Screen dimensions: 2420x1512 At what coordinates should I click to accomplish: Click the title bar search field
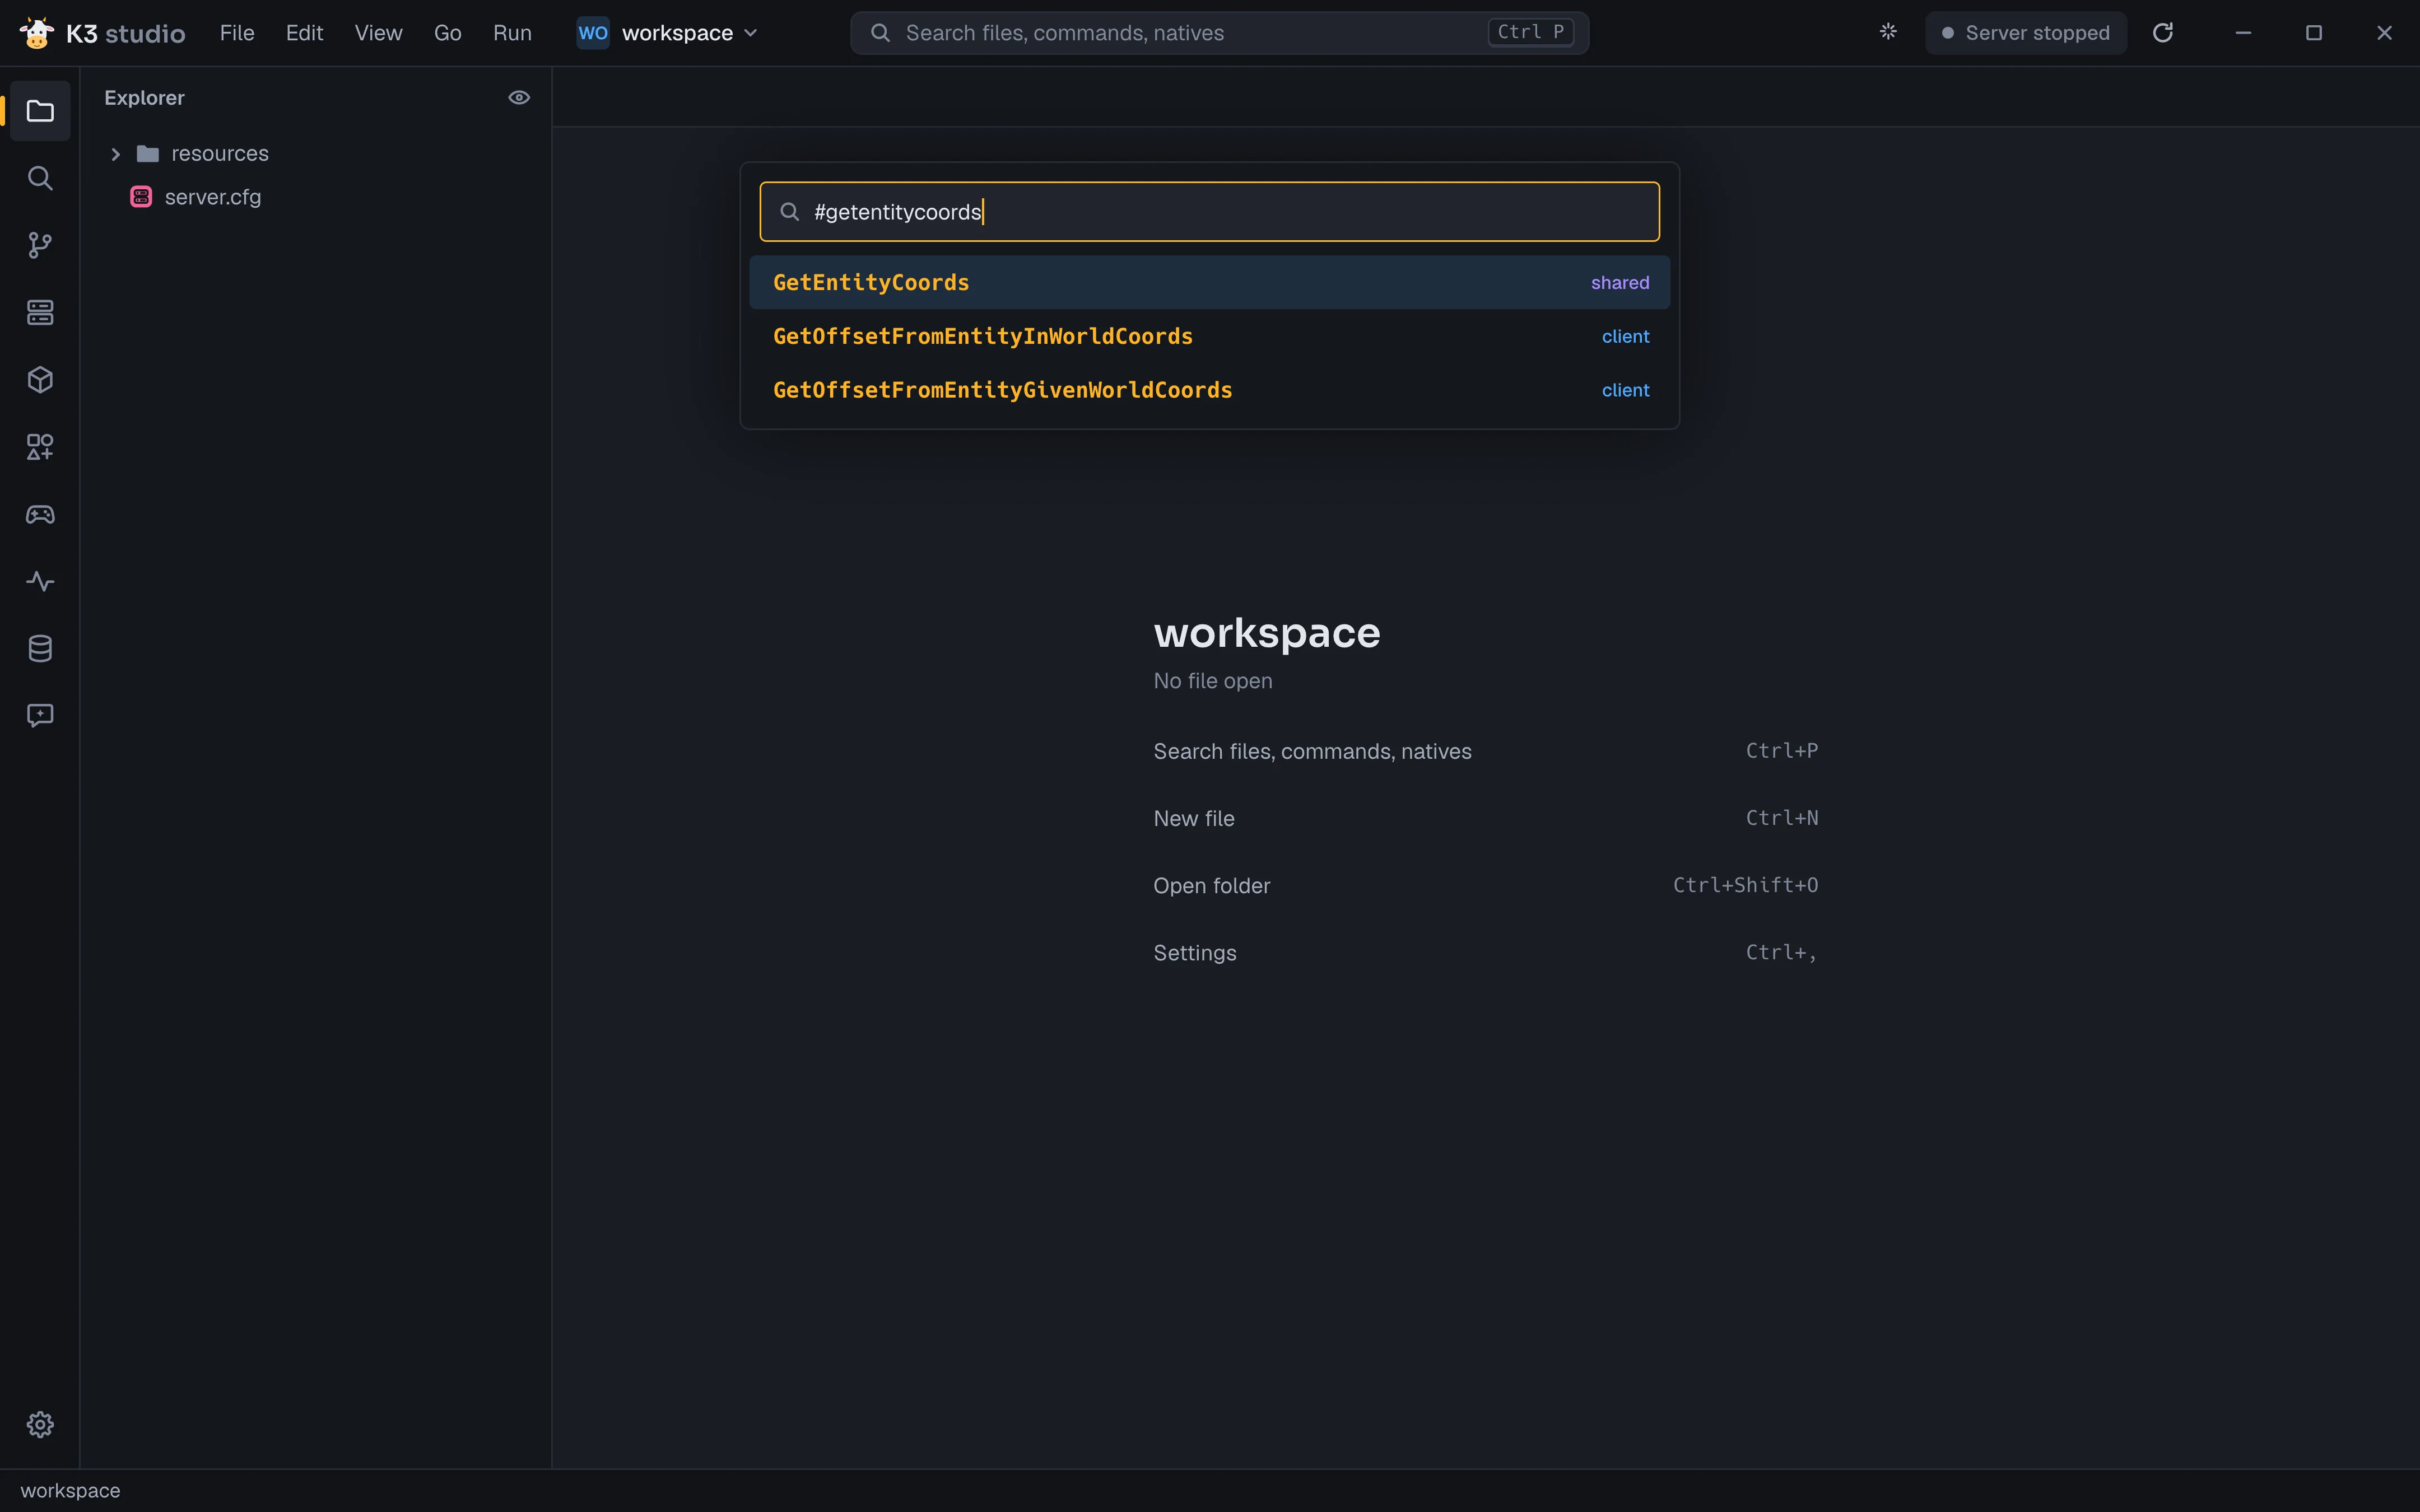click(1219, 33)
